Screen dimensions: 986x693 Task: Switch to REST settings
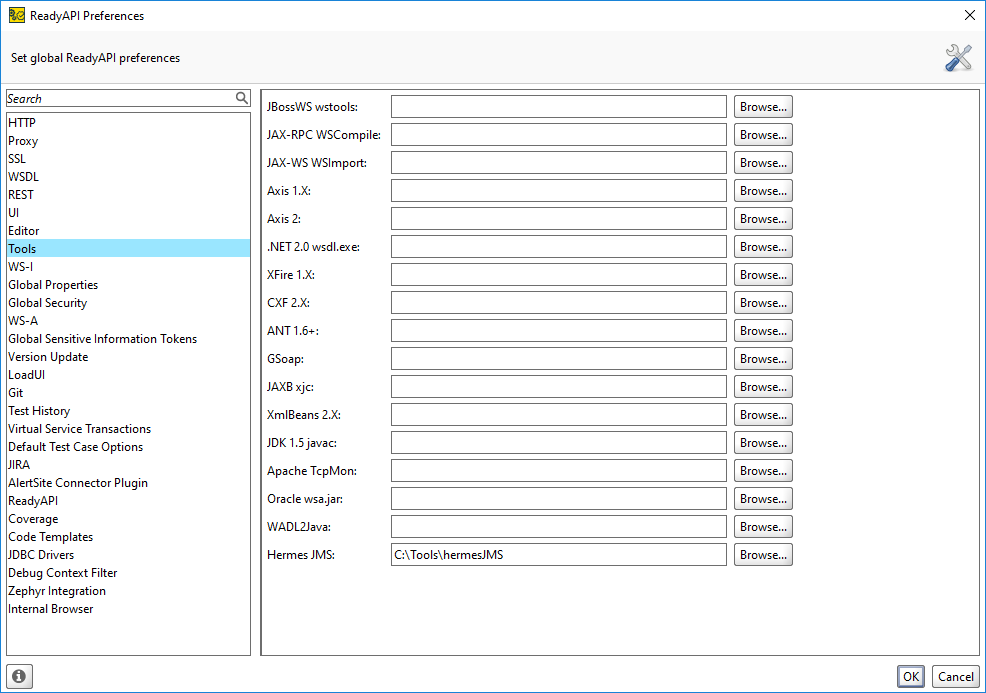point(128,195)
